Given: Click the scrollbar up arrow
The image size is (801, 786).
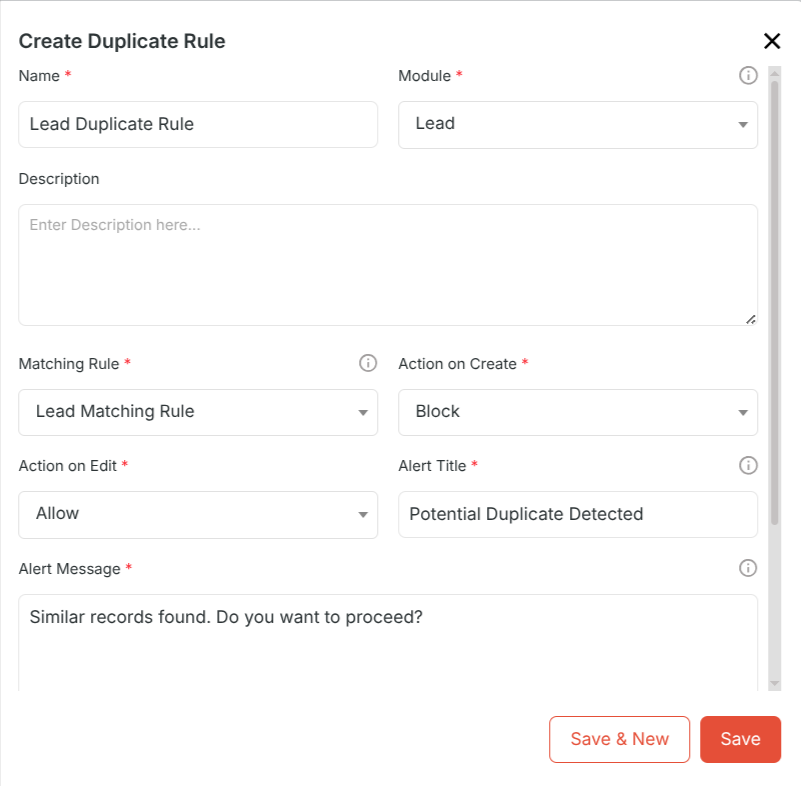Looking at the screenshot, I should (x=774, y=73).
